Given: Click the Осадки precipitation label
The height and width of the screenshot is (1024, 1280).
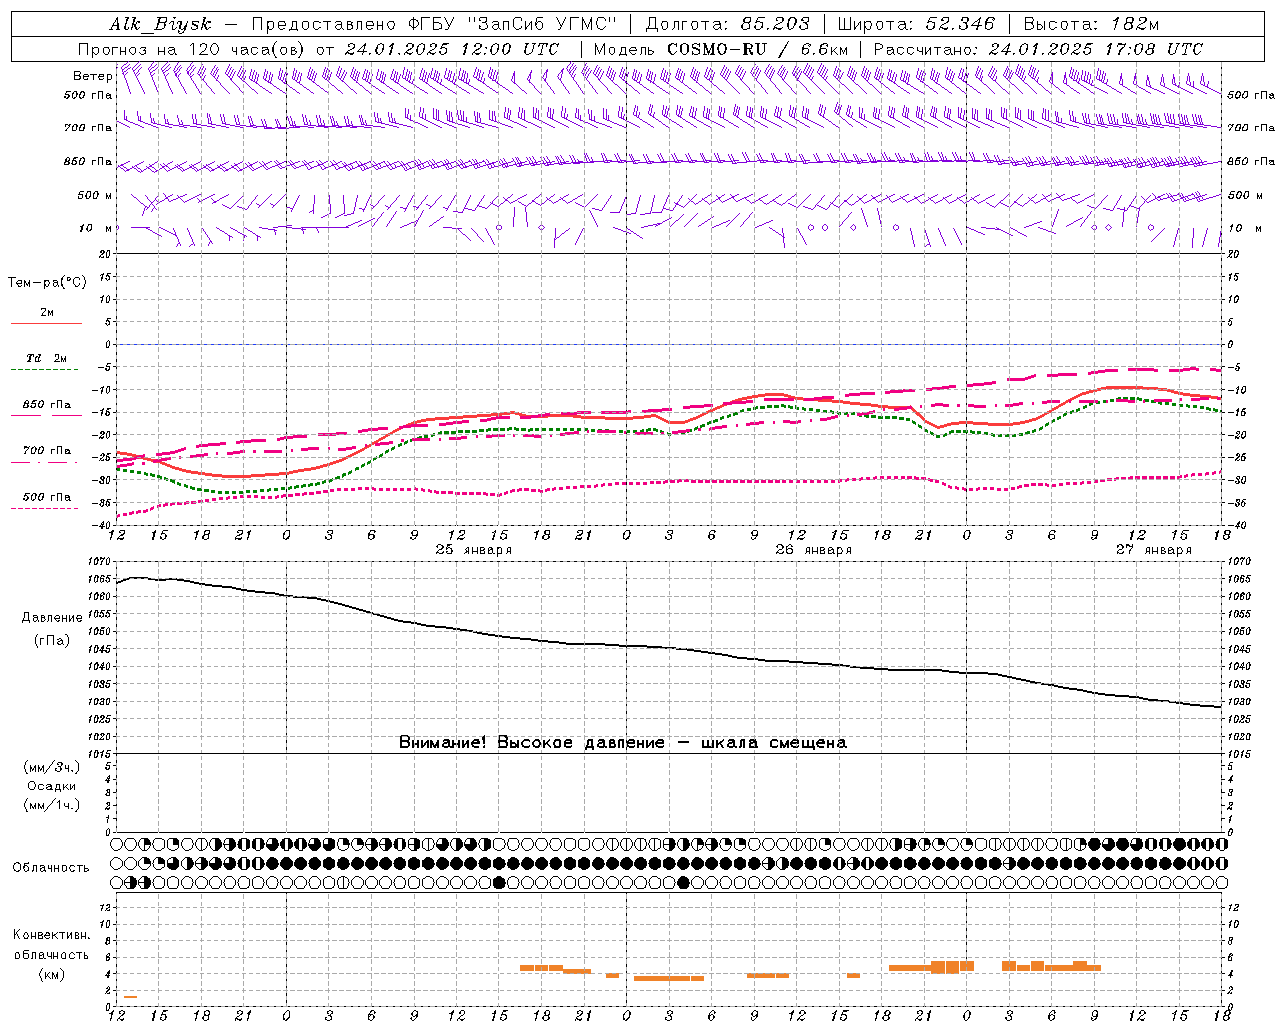Looking at the screenshot, I should tap(52, 786).
